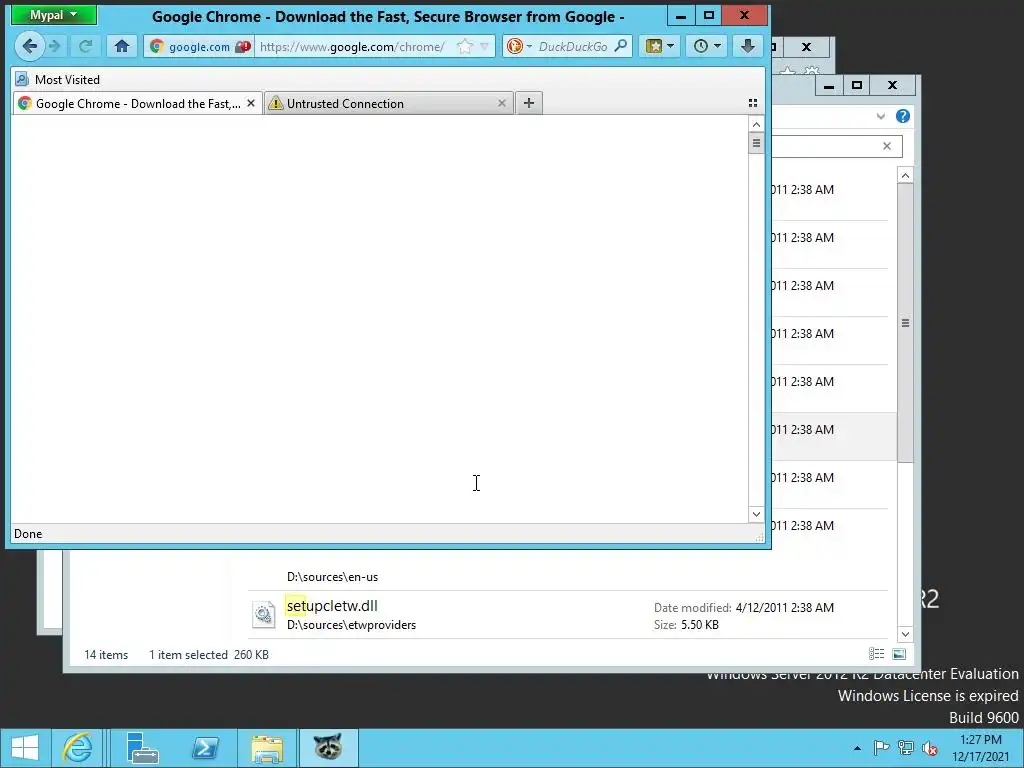This screenshot has width=1024, height=768.
Task: Open PowerShell from the taskbar
Action: point(205,748)
